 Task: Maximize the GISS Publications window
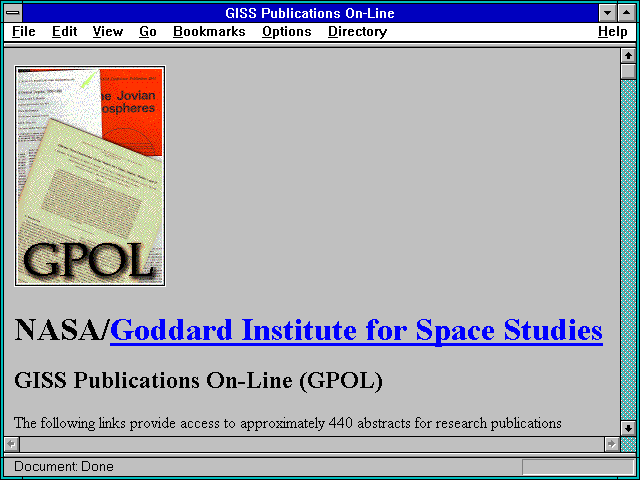point(627,13)
